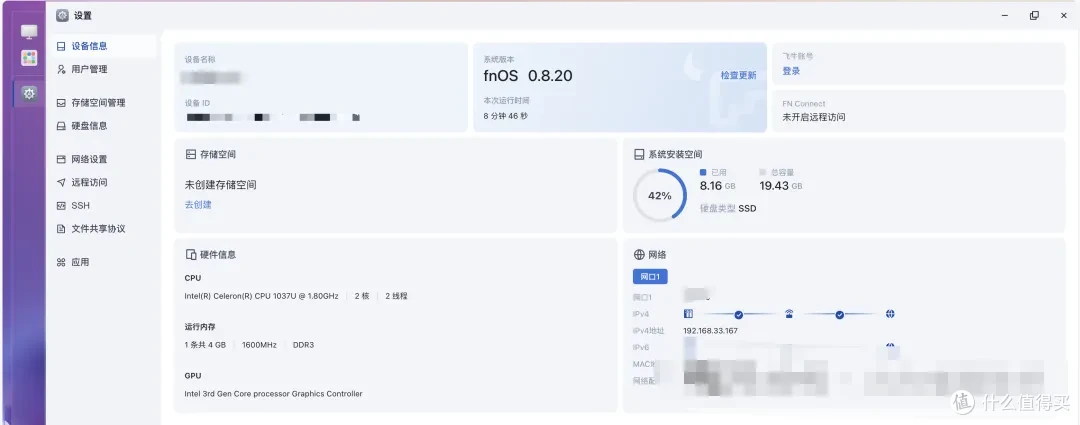The height and width of the screenshot is (425, 1080).
Task: Click the 检查更新 link
Action: click(738, 76)
